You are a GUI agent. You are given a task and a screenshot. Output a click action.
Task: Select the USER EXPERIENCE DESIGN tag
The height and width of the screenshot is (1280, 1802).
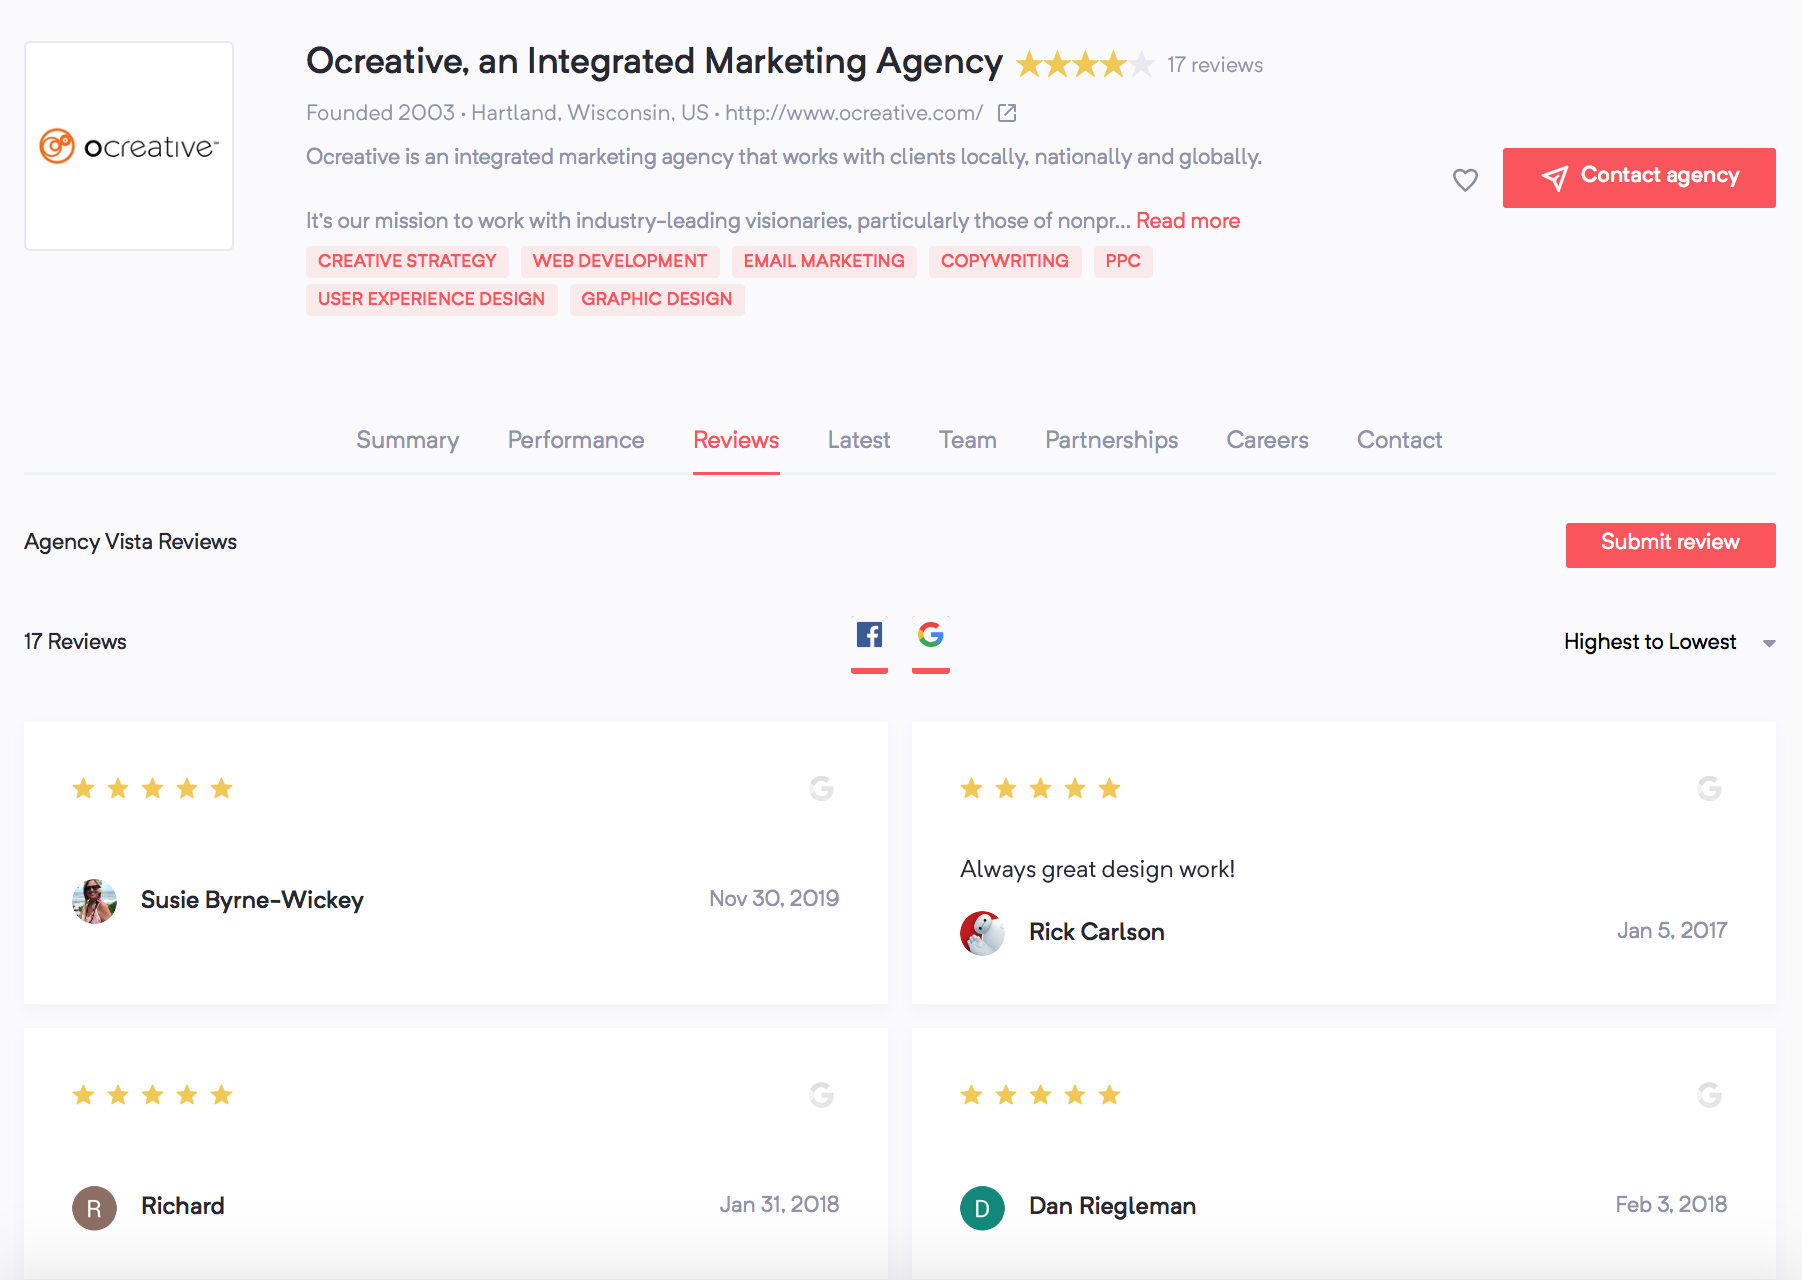pos(431,299)
